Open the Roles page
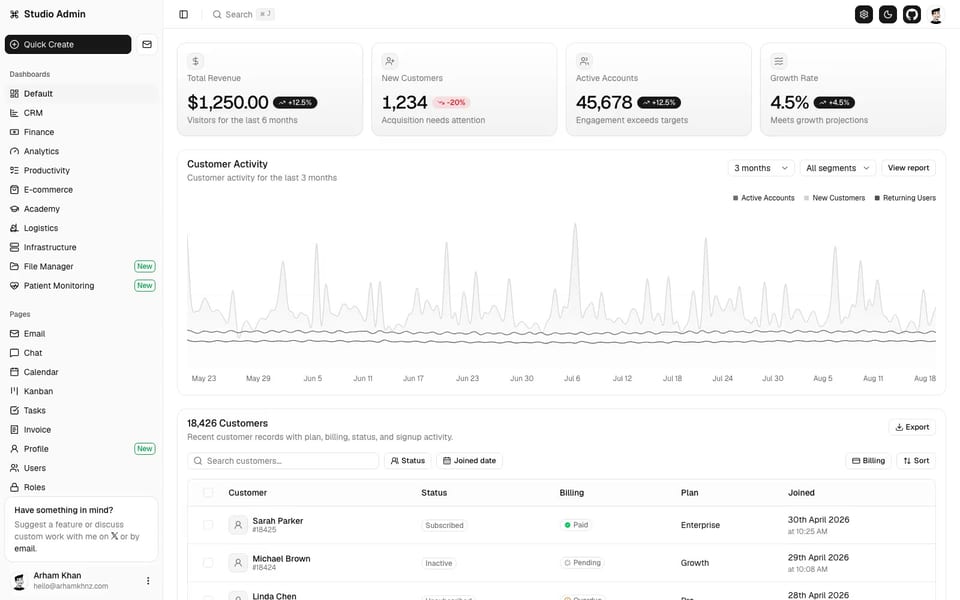The image size is (960, 600). [81, 487]
